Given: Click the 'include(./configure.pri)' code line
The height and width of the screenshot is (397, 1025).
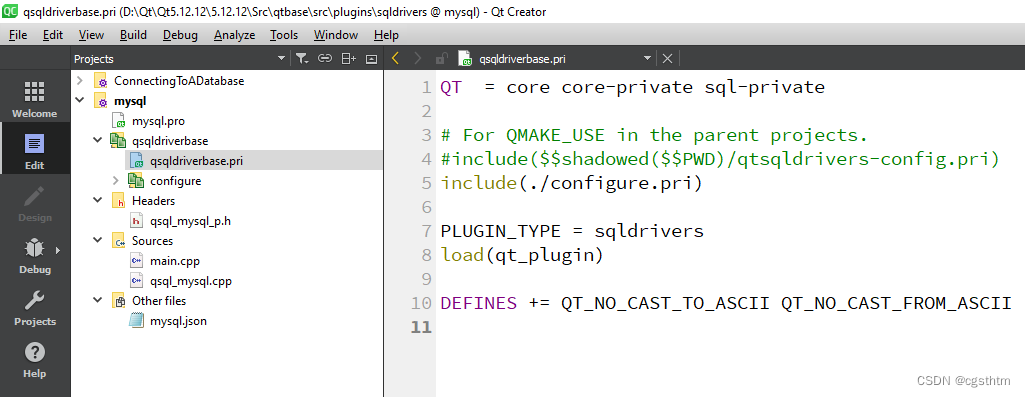Looking at the screenshot, I should (571, 184).
